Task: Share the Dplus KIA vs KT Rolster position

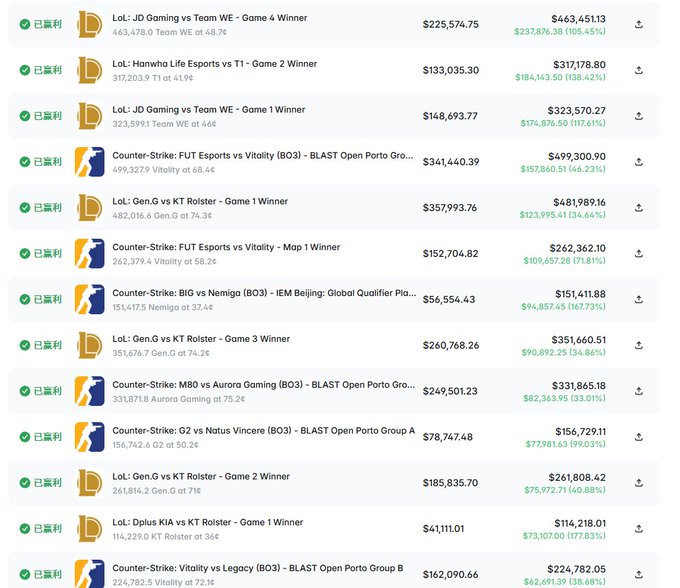Action: pyautogui.click(x=638, y=529)
